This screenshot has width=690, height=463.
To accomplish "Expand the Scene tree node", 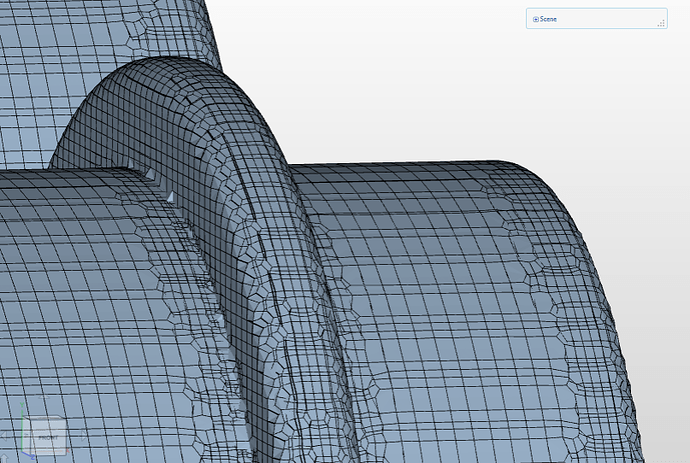I will [536, 19].
